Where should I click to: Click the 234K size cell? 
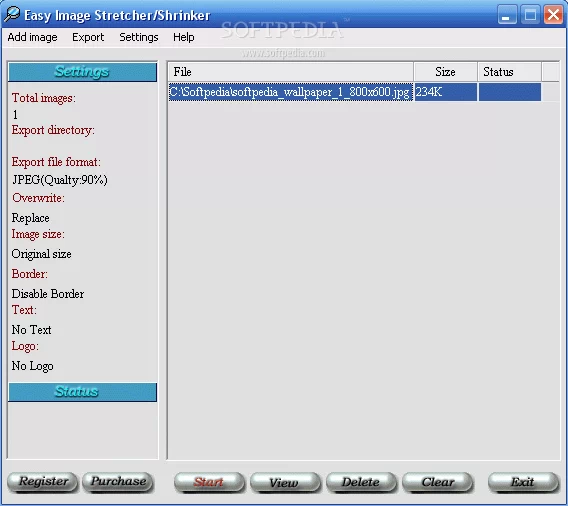(445, 92)
